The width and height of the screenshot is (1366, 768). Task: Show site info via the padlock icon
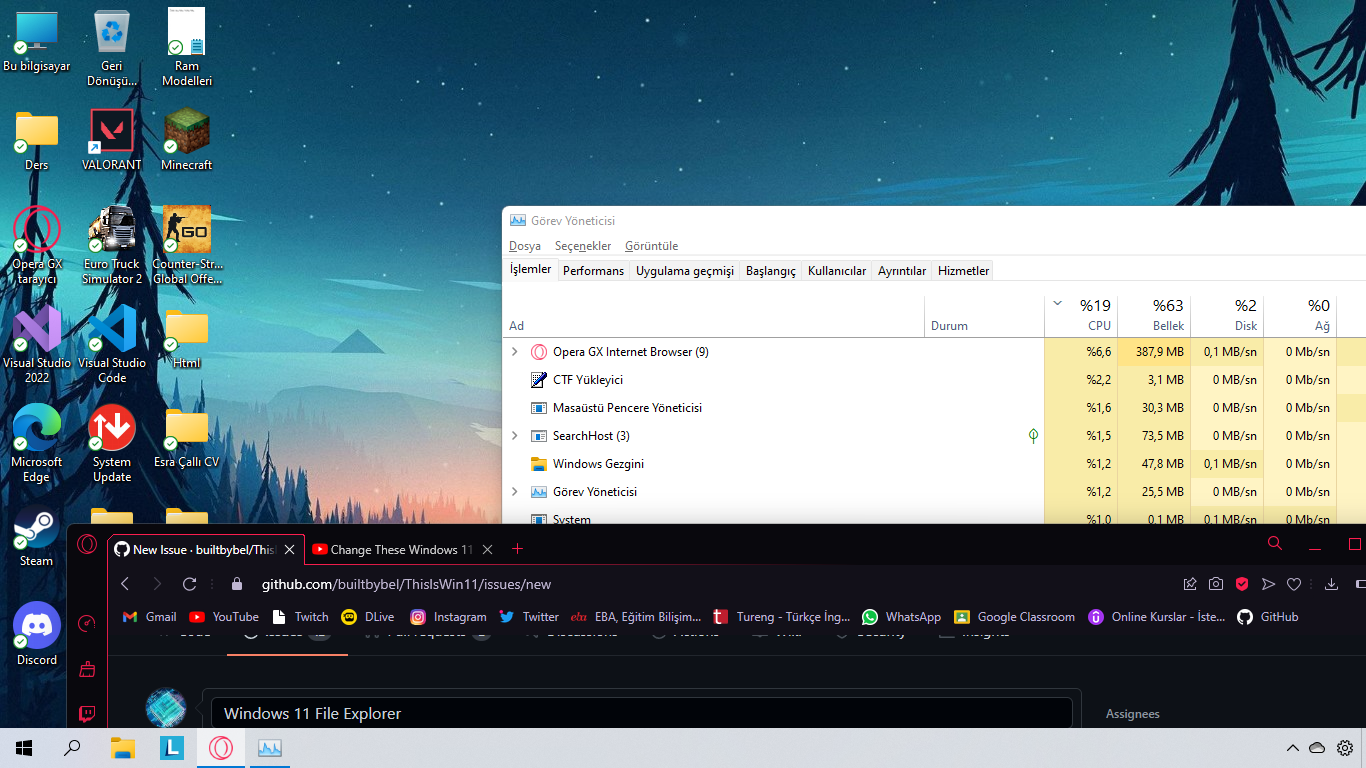(237, 584)
